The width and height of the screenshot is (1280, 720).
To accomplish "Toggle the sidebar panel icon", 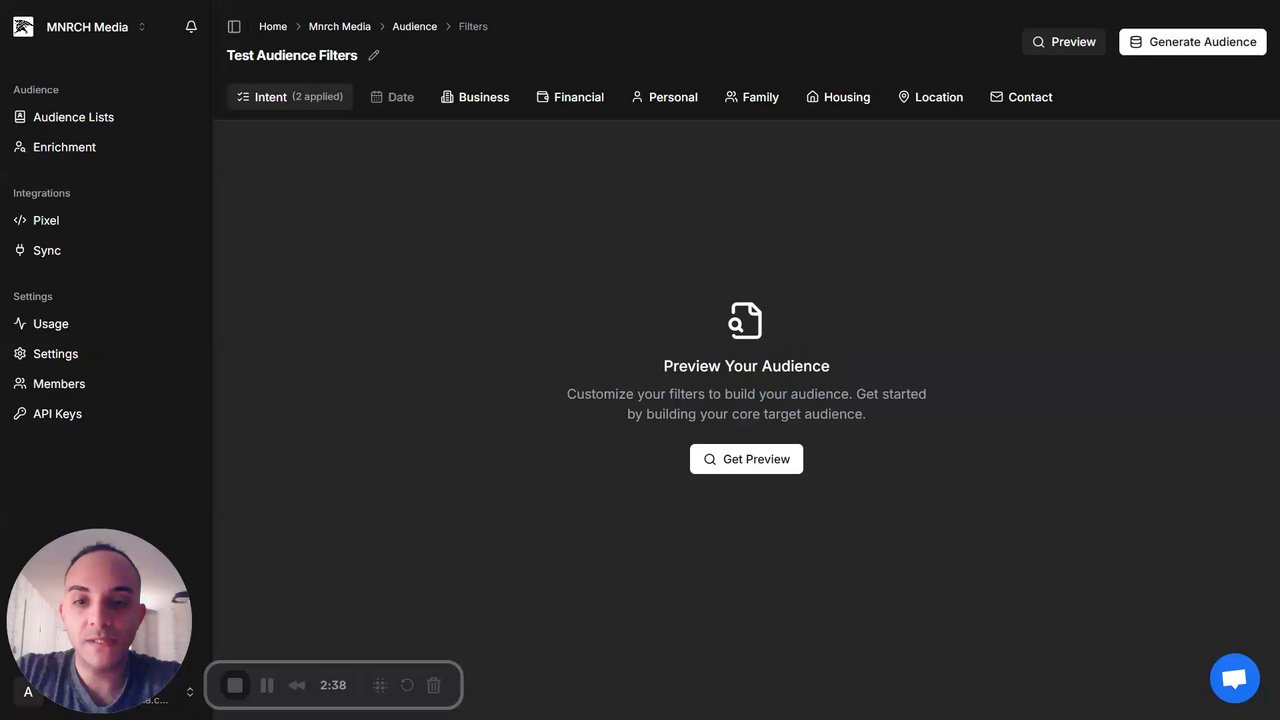I will click(234, 27).
